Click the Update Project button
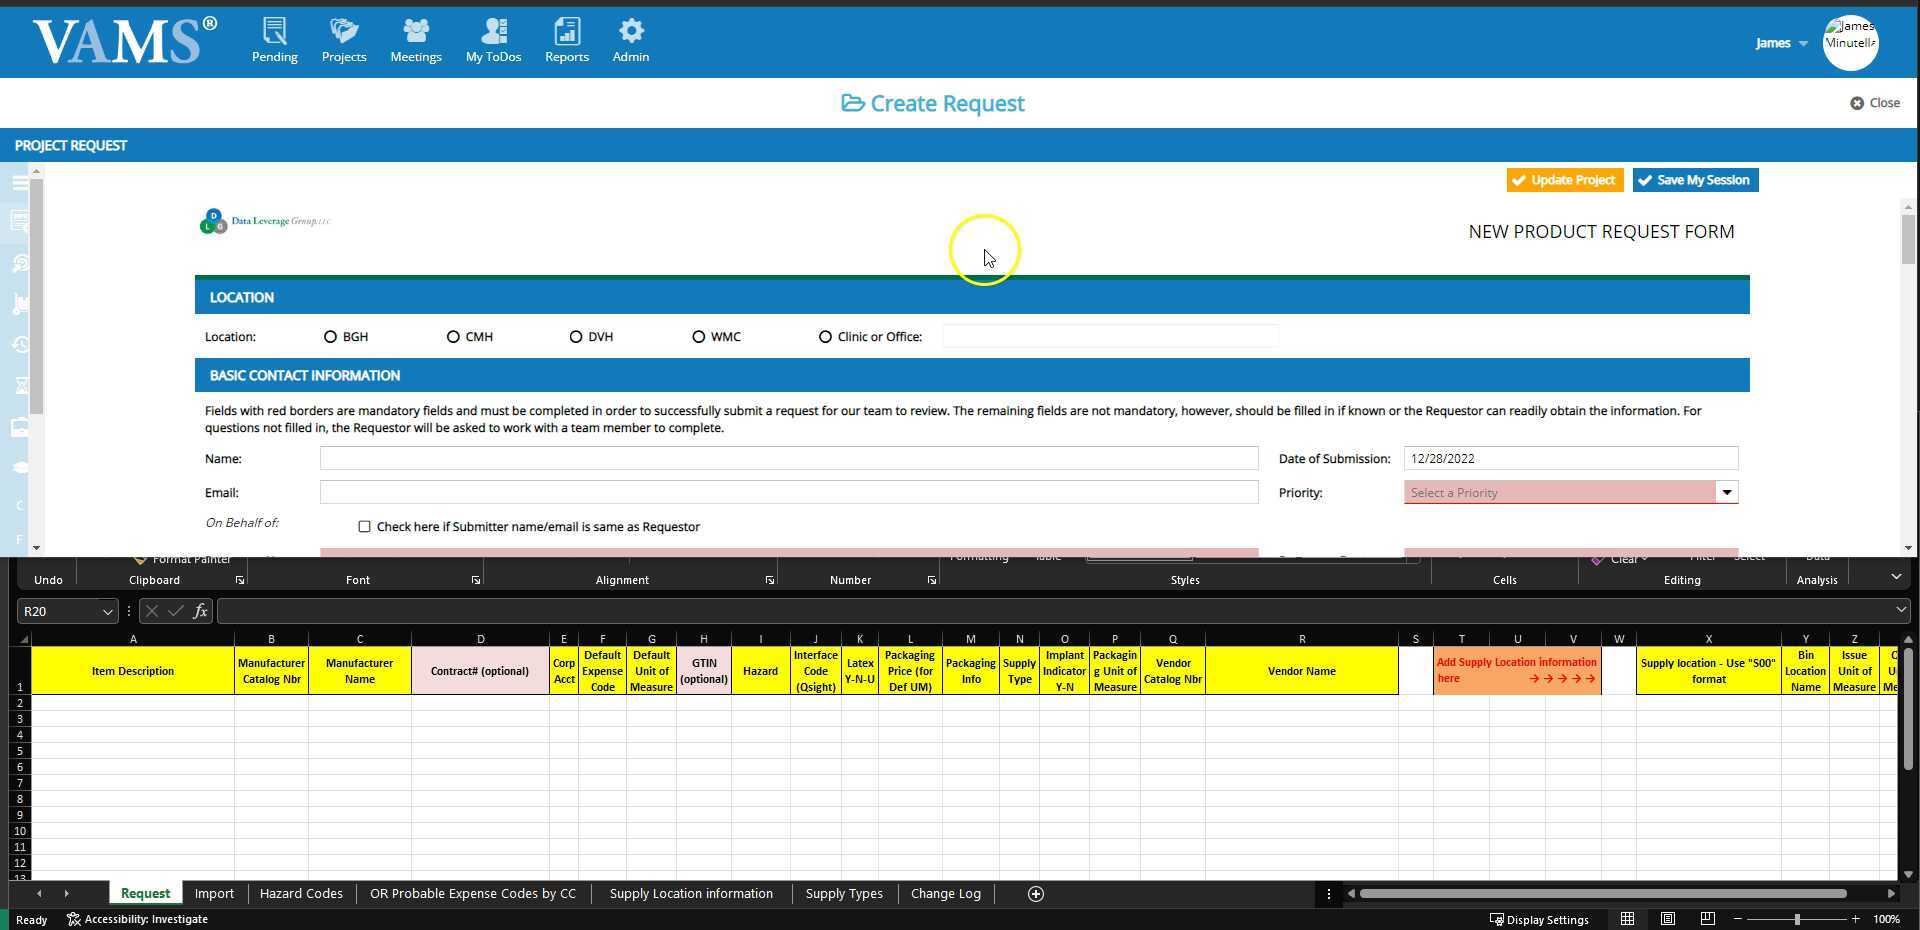Image resolution: width=1920 pixels, height=930 pixels. click(1563, 180)
